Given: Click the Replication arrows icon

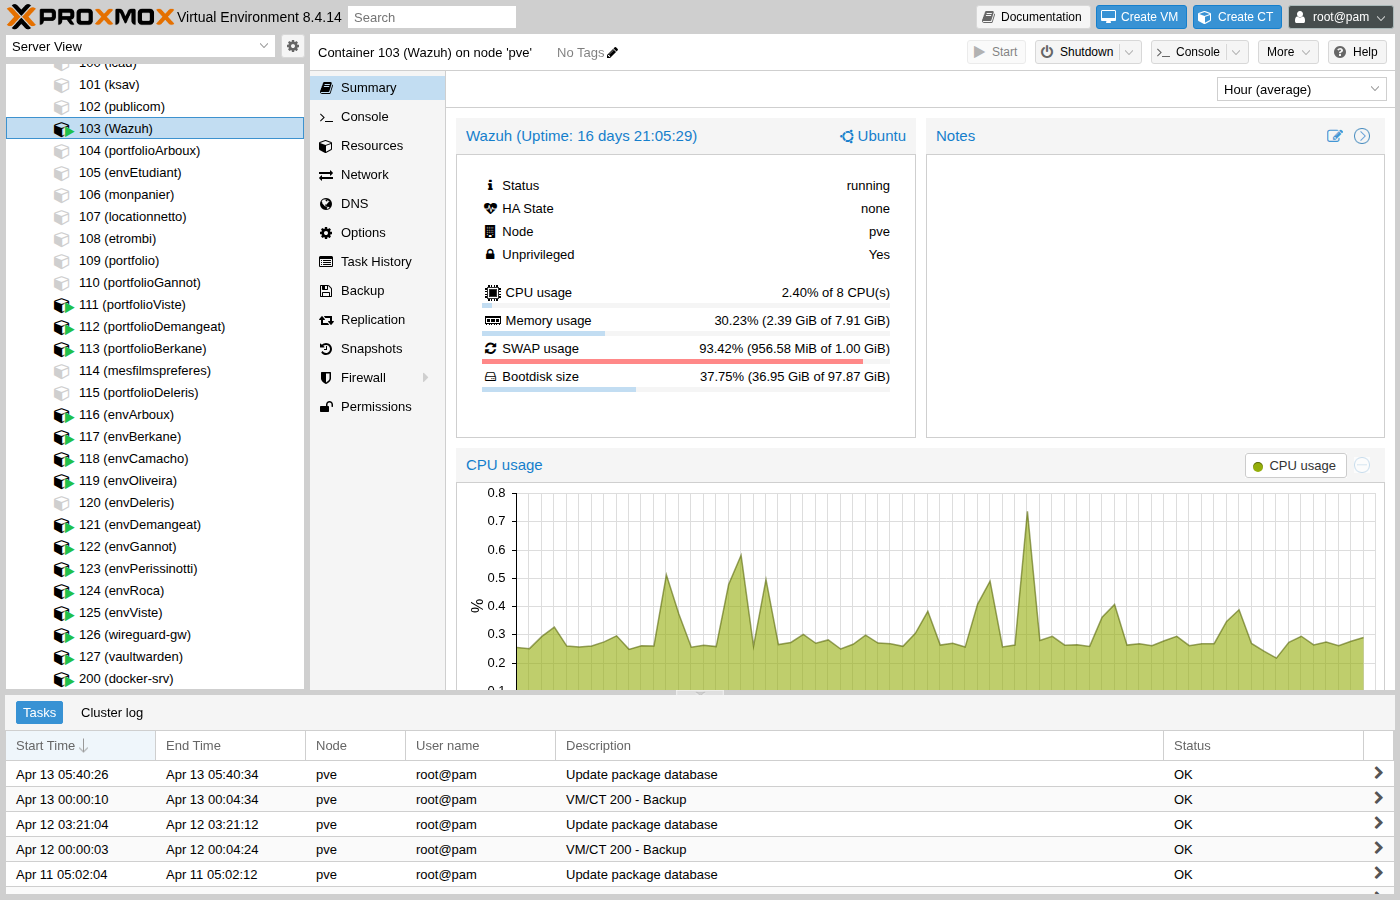Looking at the screenshot, I should (326, 320).
